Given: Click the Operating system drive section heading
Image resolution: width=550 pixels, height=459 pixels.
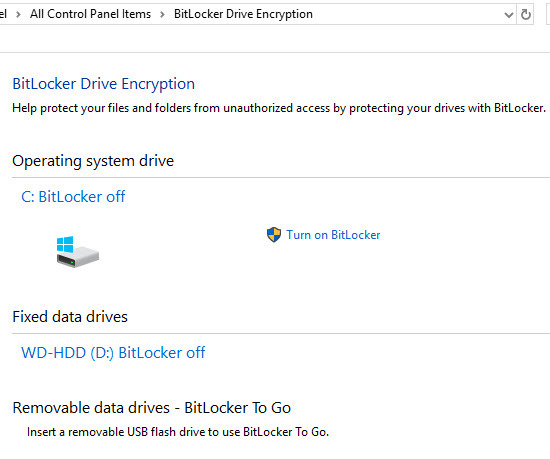Looking at the screenshot, I should [x=93, y=161].
